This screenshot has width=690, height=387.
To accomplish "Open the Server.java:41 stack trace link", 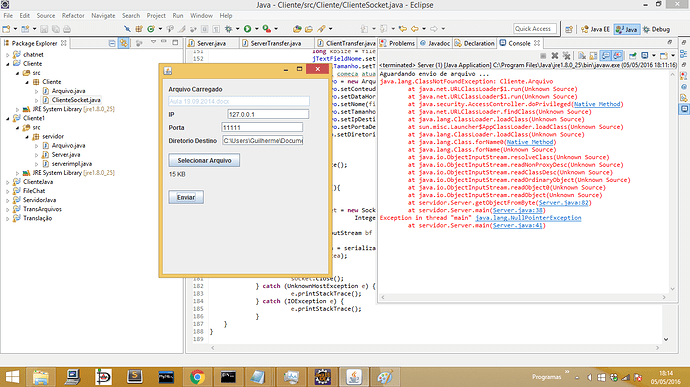I will (518, 225).
